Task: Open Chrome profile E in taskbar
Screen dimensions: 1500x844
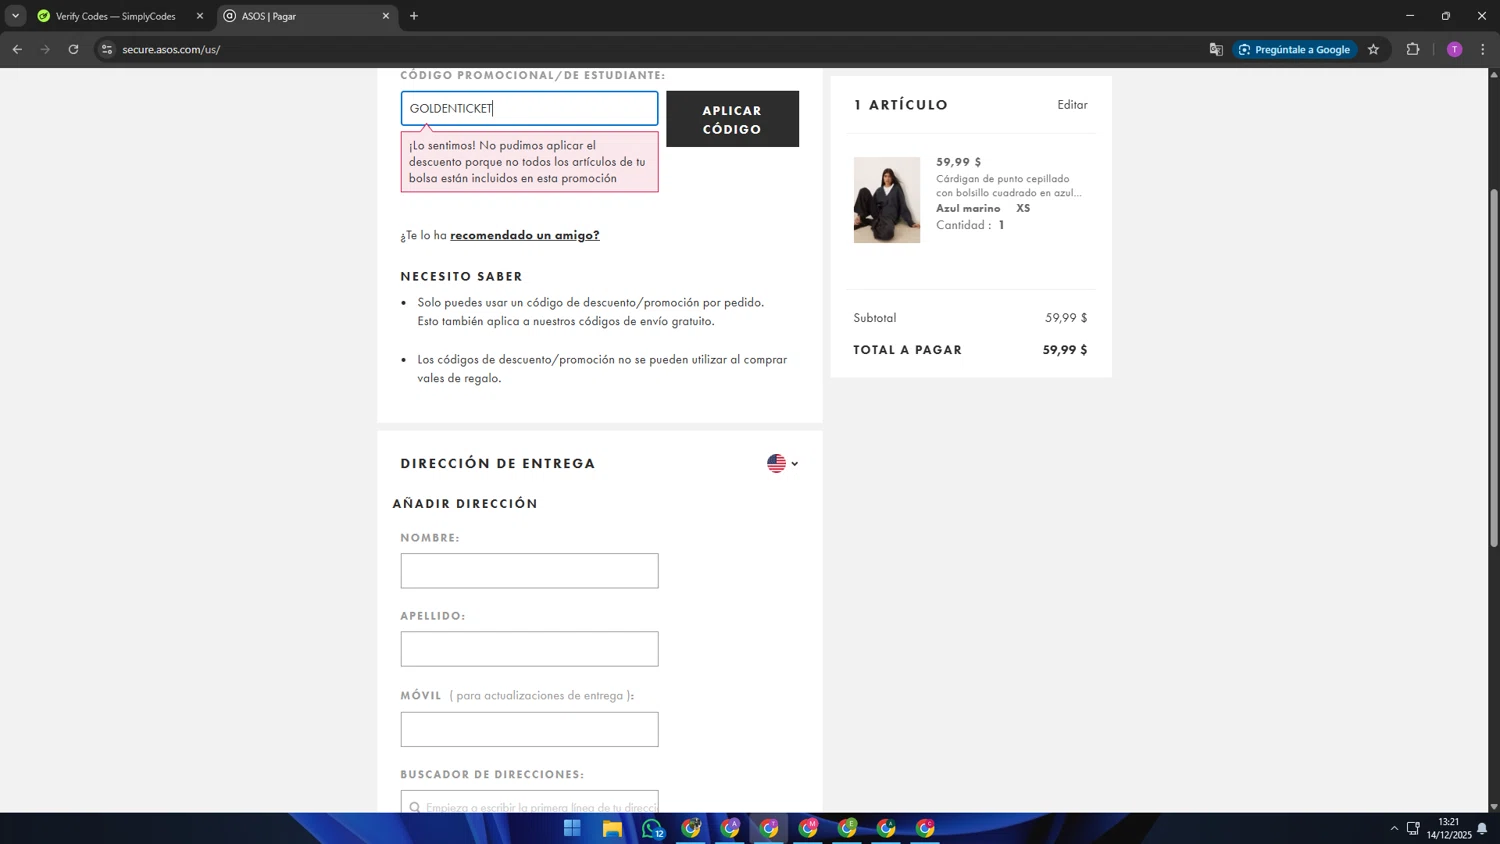Action: point(847,828)
